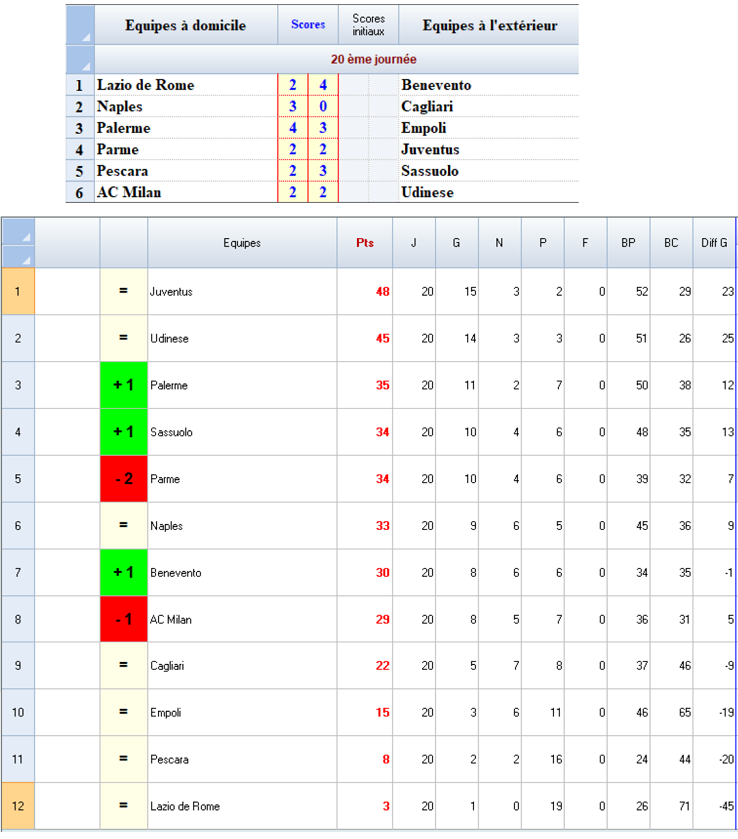Viewport: 738px width, 839px height.
Task: Click Juventus points value 48
Action: click(365, 291)
